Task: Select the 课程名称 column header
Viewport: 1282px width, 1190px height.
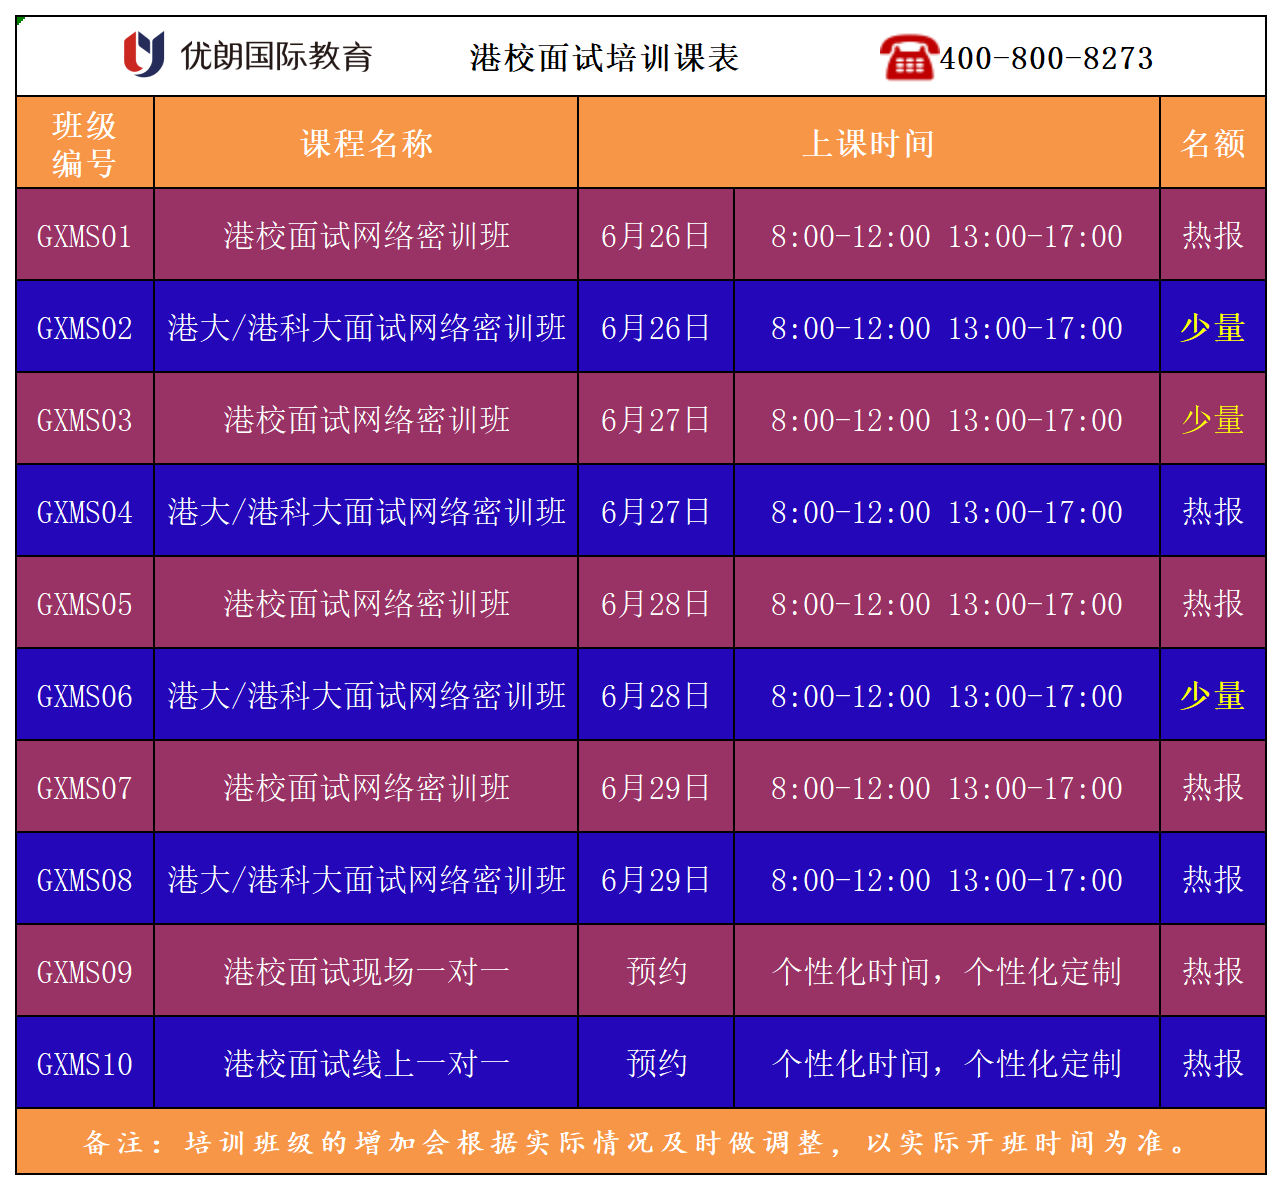Action: click(x=365, y=142)
